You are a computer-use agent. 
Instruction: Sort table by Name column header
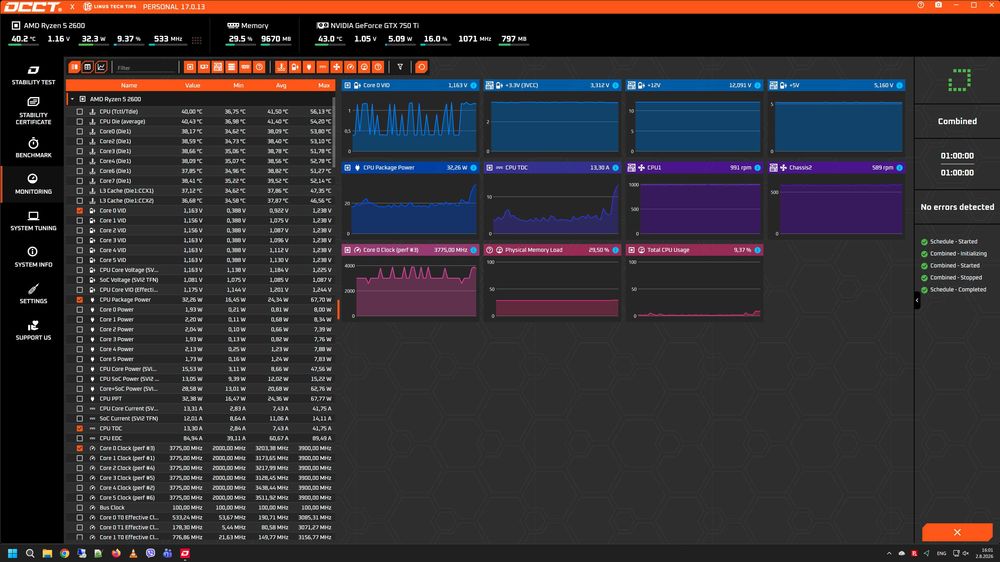click(129, 85)
